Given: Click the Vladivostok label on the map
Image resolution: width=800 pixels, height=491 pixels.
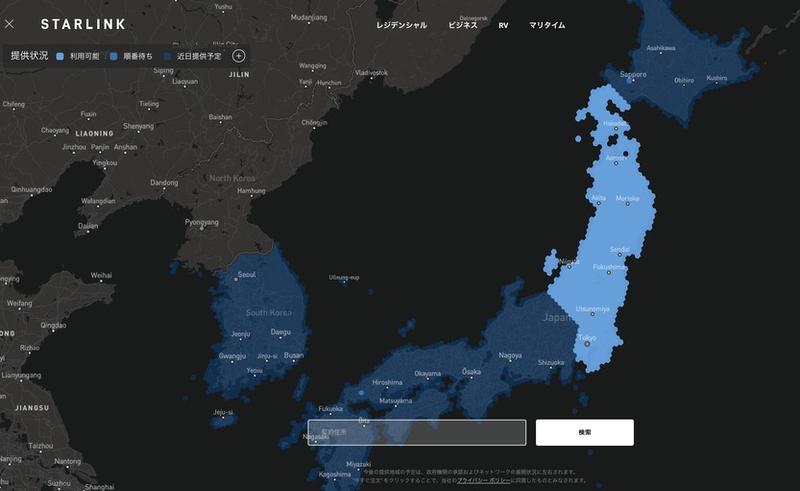Looking at the screenshot, I should pos(371,72).
